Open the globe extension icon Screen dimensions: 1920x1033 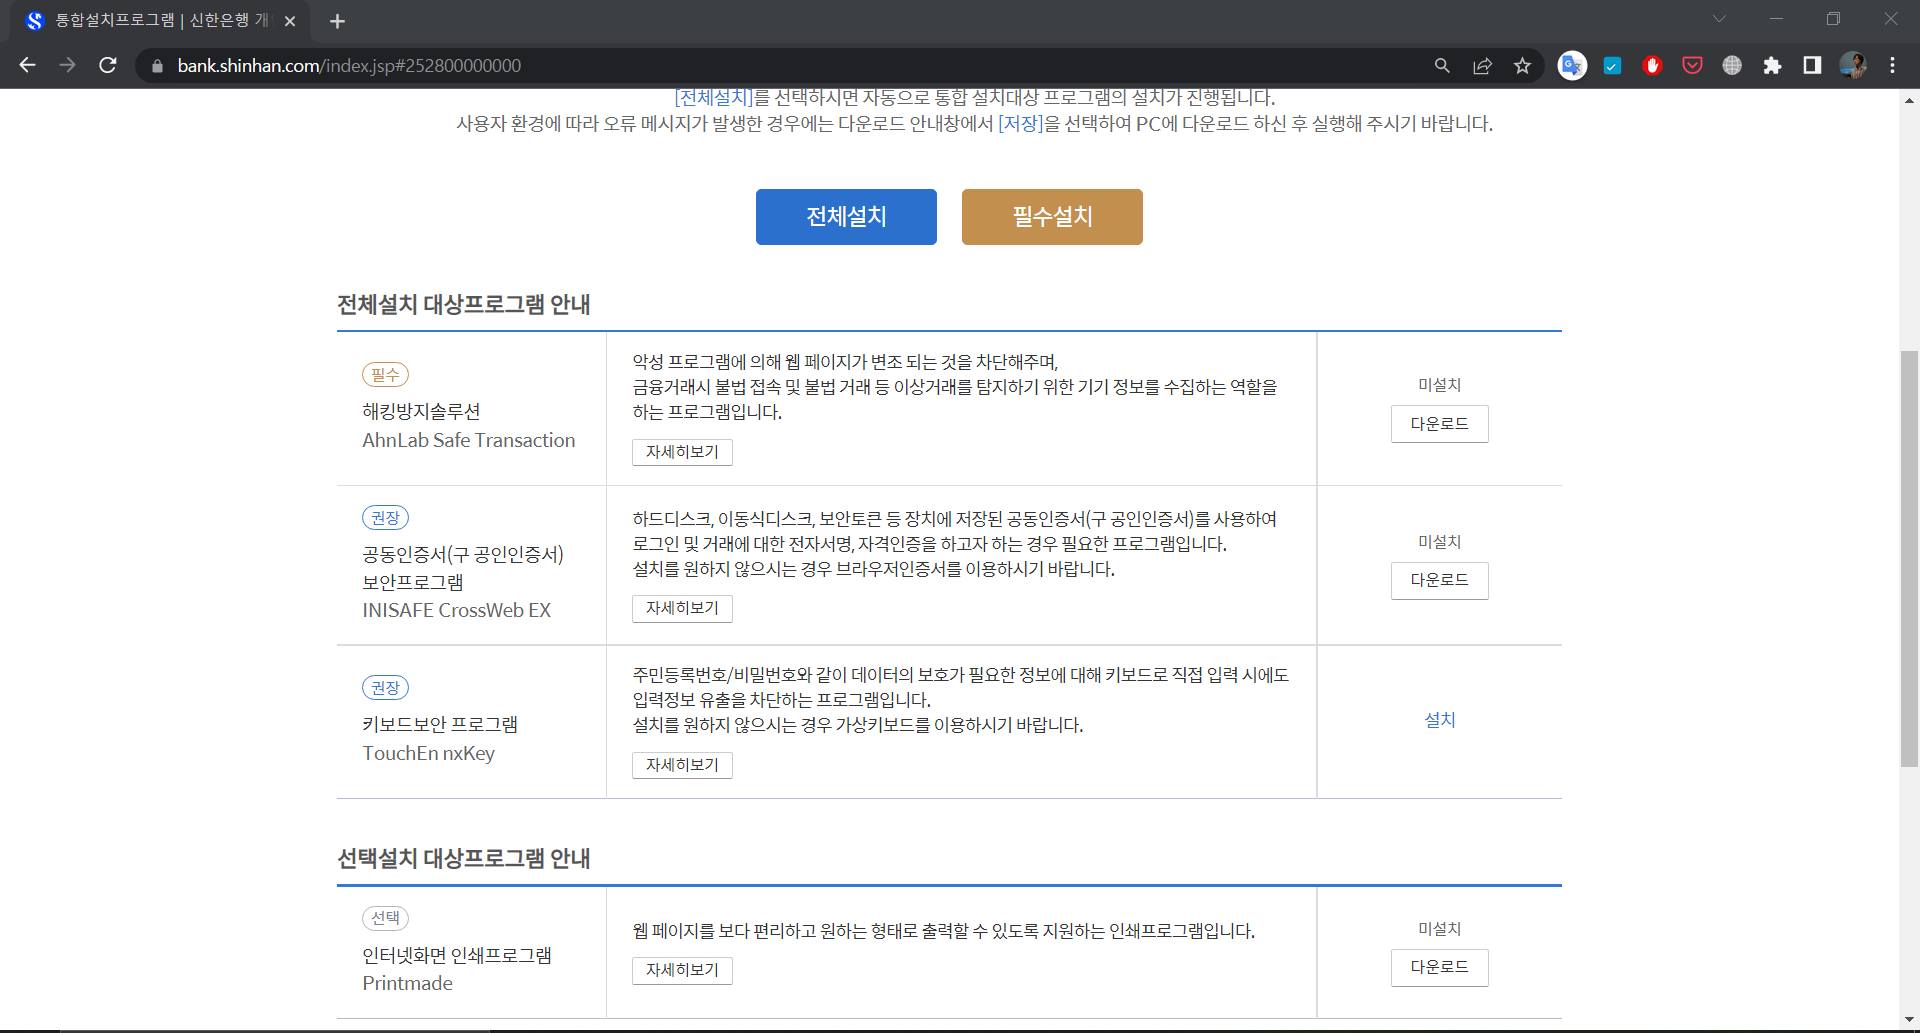[1732, 66]
